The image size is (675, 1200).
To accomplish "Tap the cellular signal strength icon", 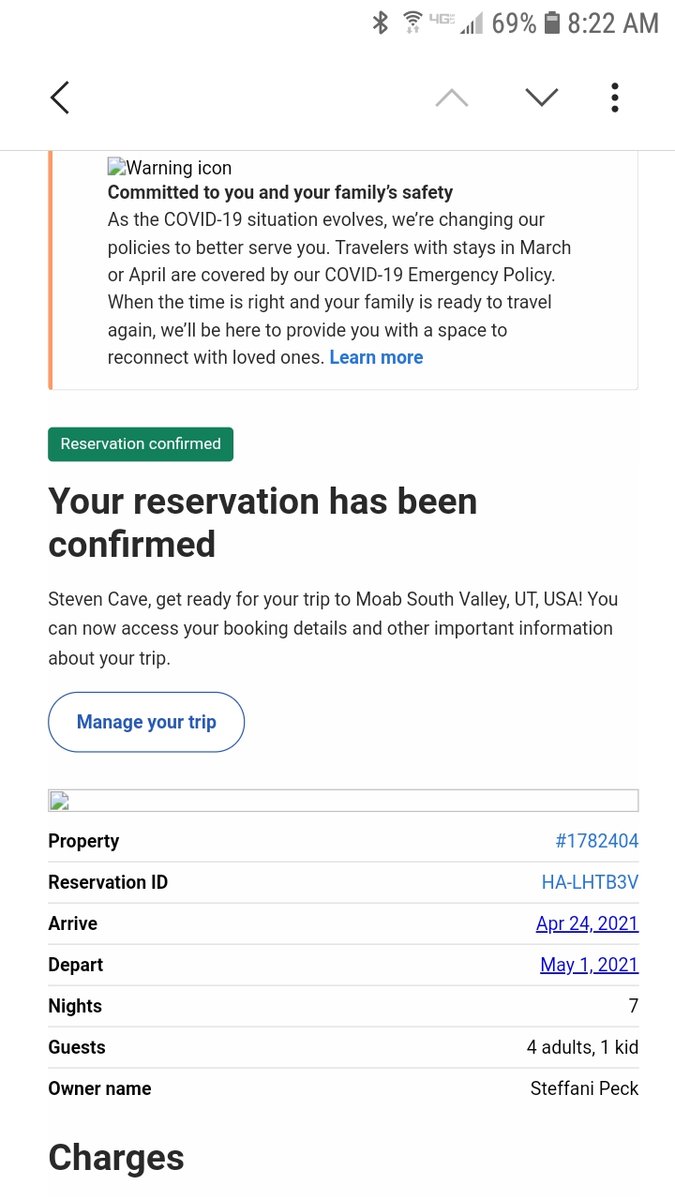I will click(x=471, y=23).
